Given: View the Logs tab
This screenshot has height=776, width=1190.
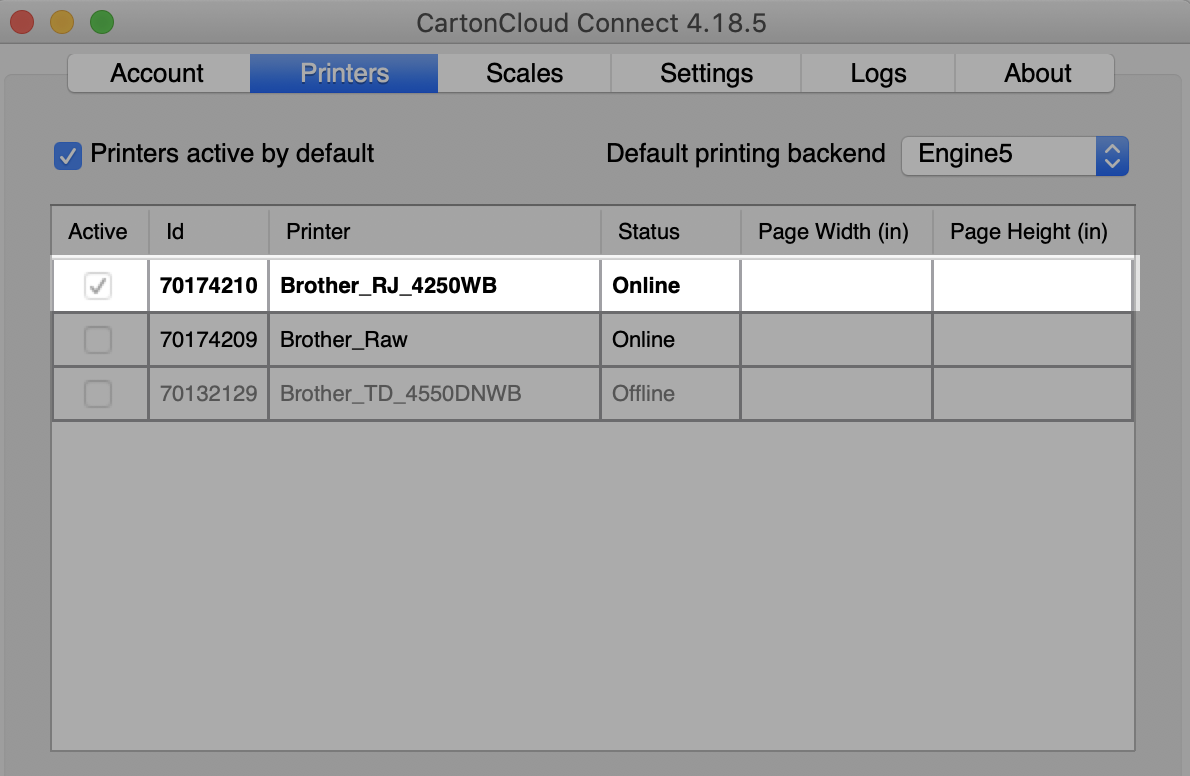Looking at the screenshot, I should click(x=878, y=72).
